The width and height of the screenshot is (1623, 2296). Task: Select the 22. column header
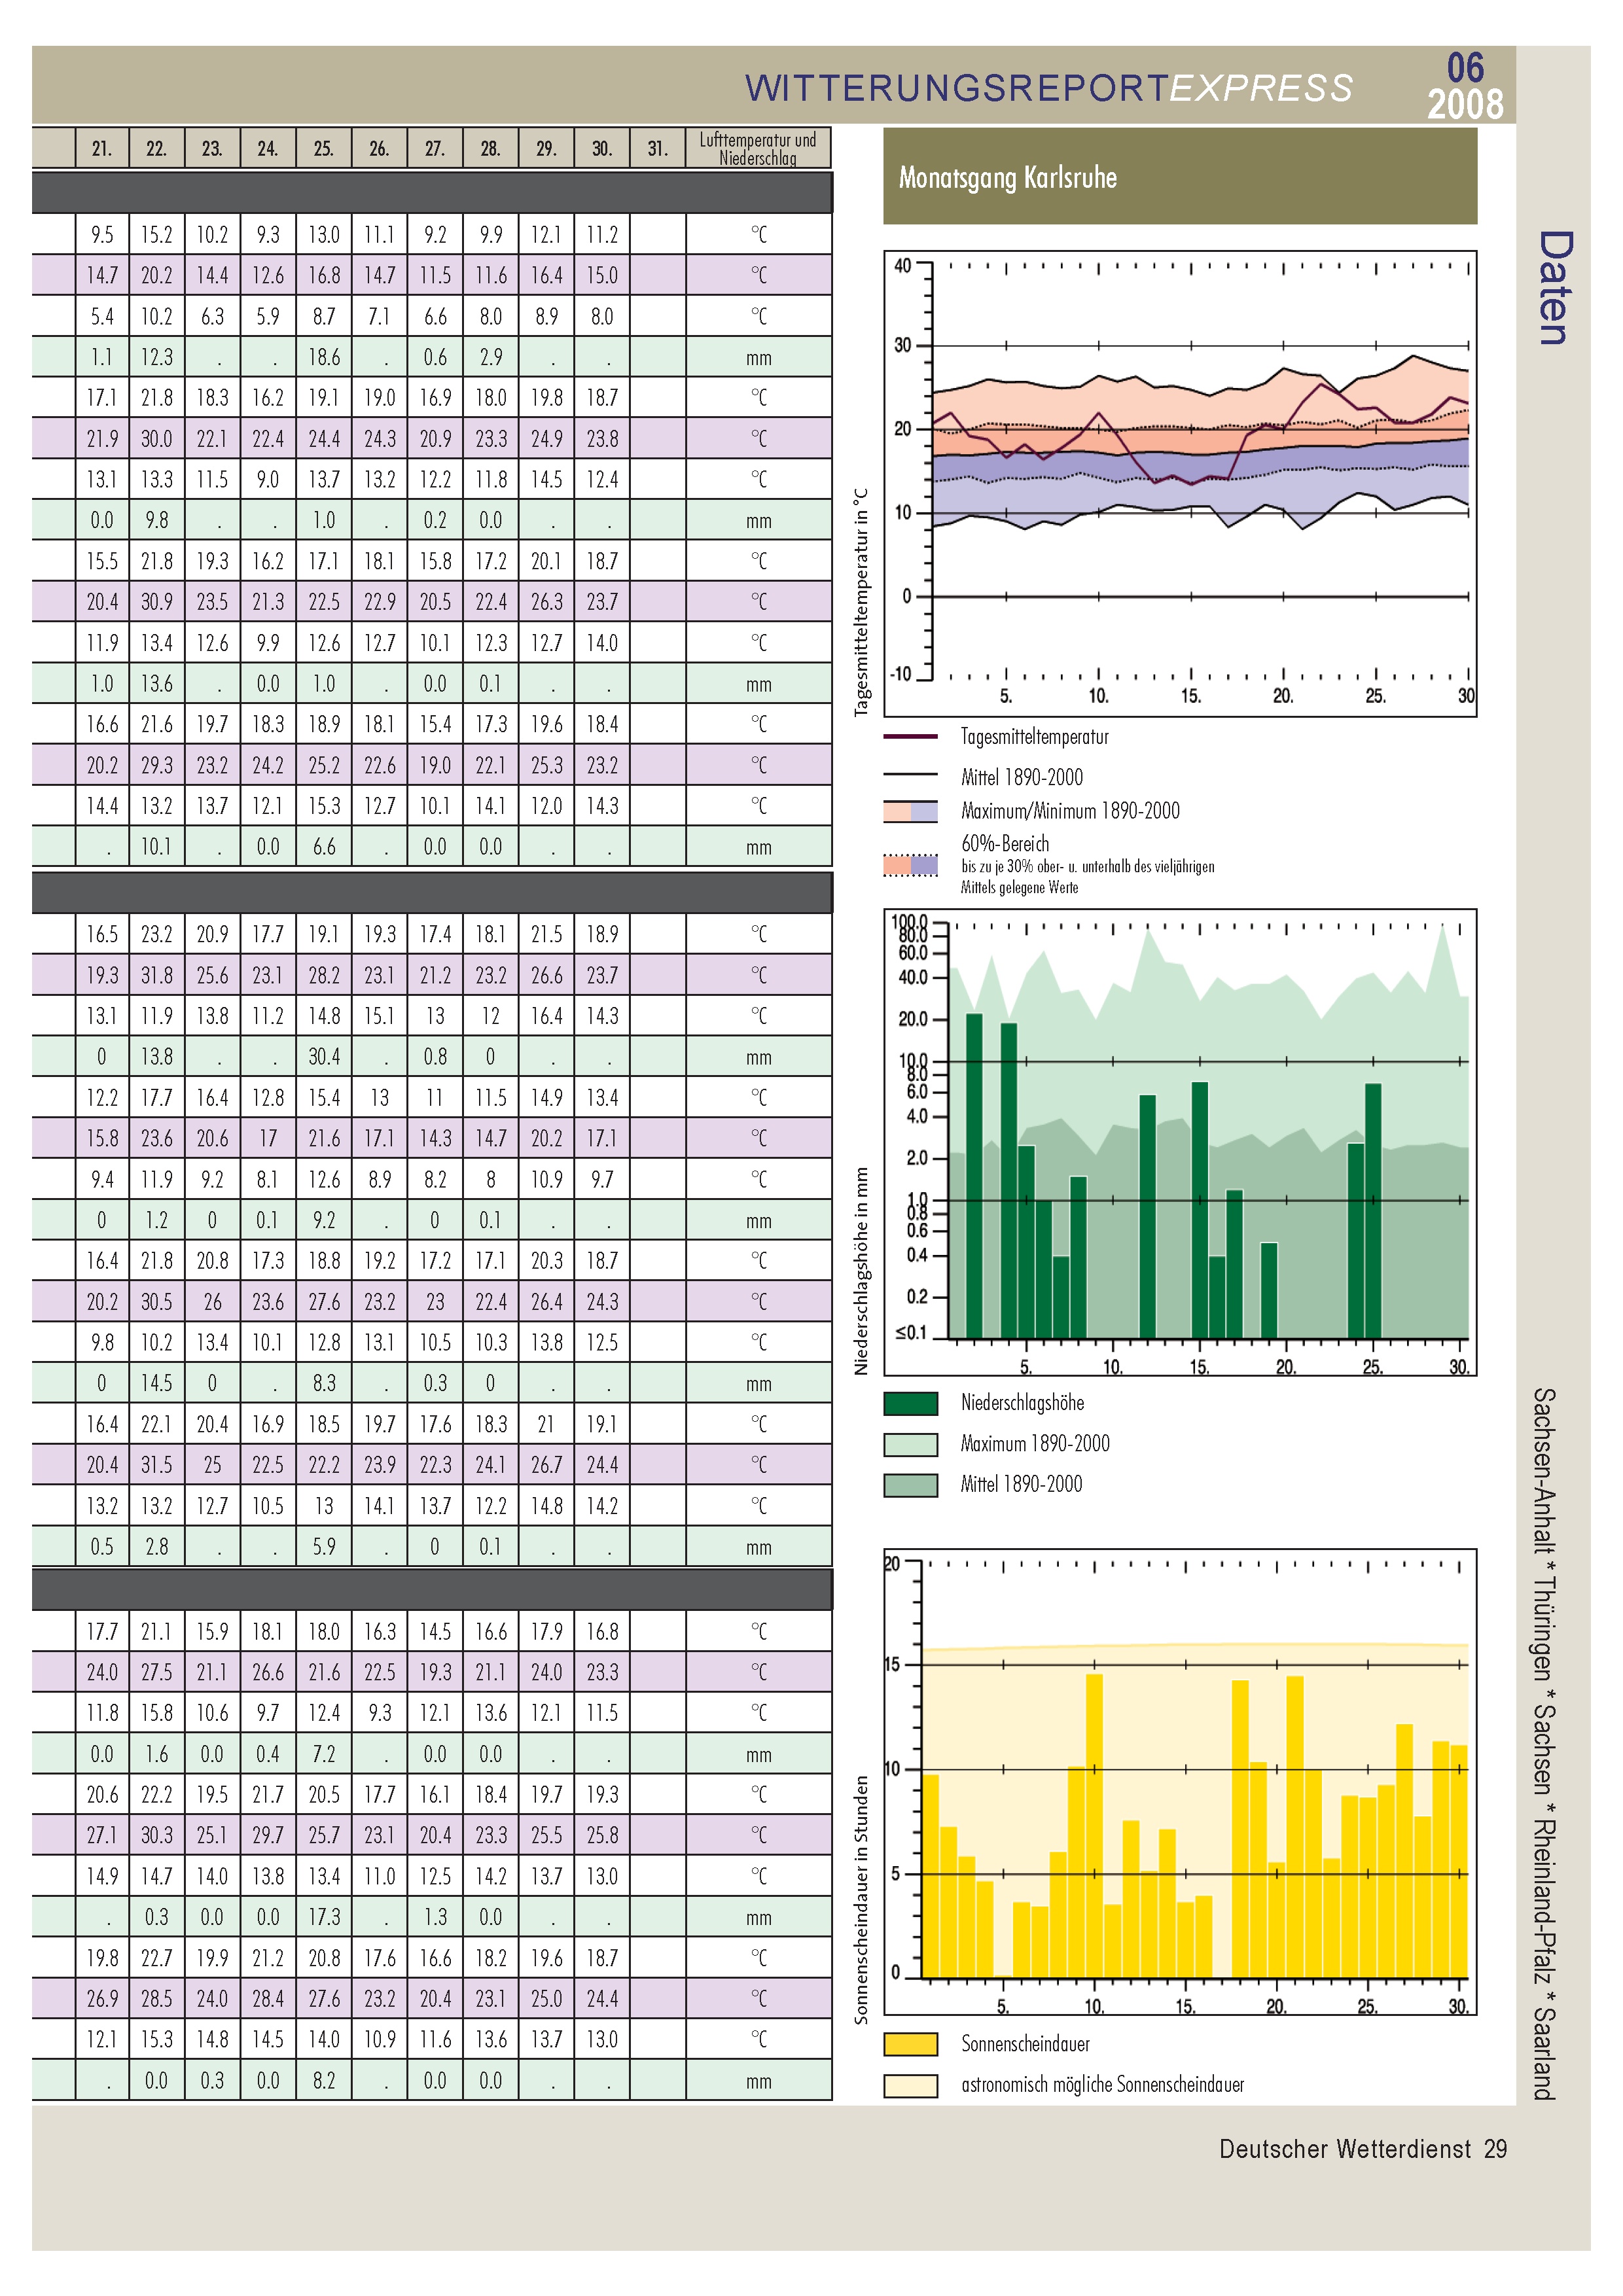click(157, 148)
